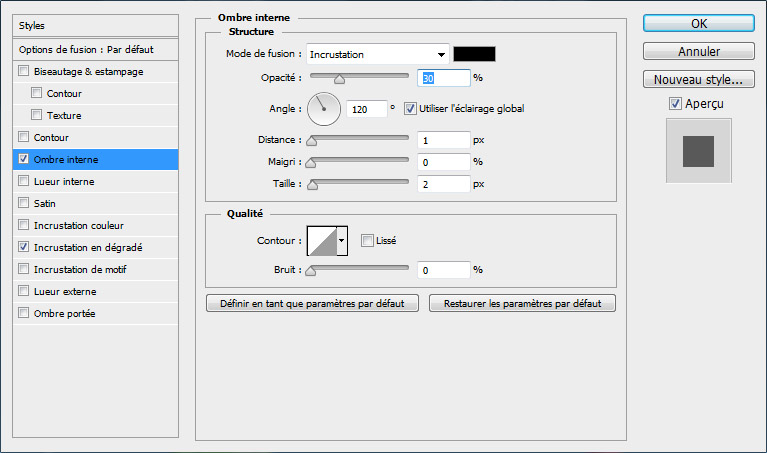Click the style preview thumbnail

[699, 151]
